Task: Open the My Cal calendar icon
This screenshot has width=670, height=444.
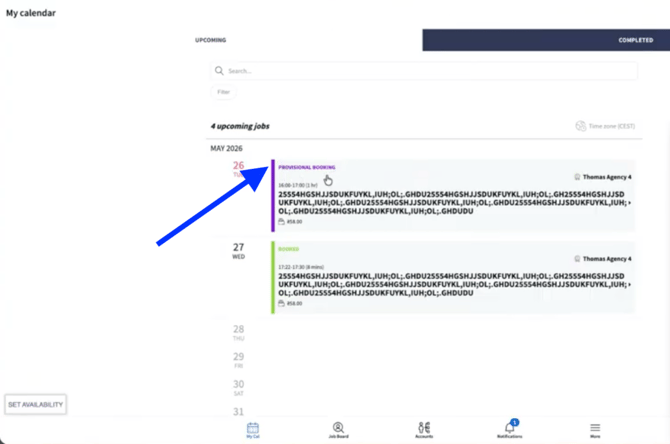Action: [253, 429]
